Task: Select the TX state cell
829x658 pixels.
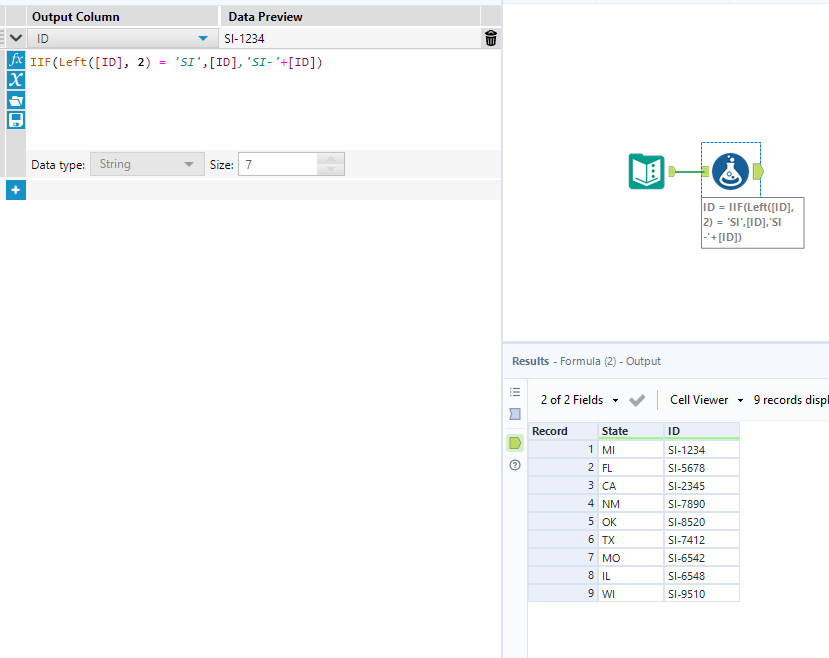Action: [631, 540]
